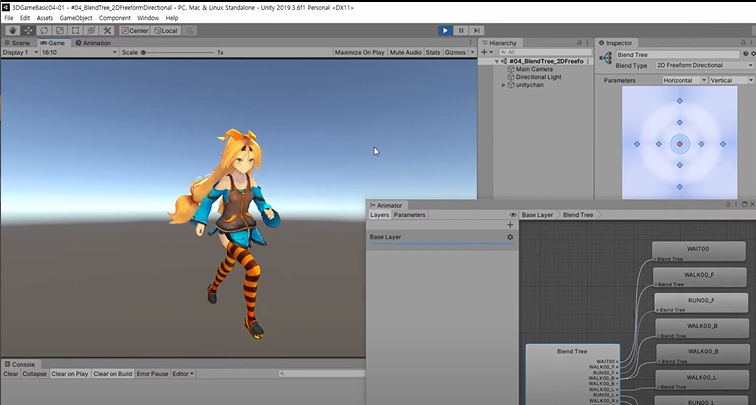Open the 16:10 aspect ratio dropdown
756x405 pixels.
(79, 52)
